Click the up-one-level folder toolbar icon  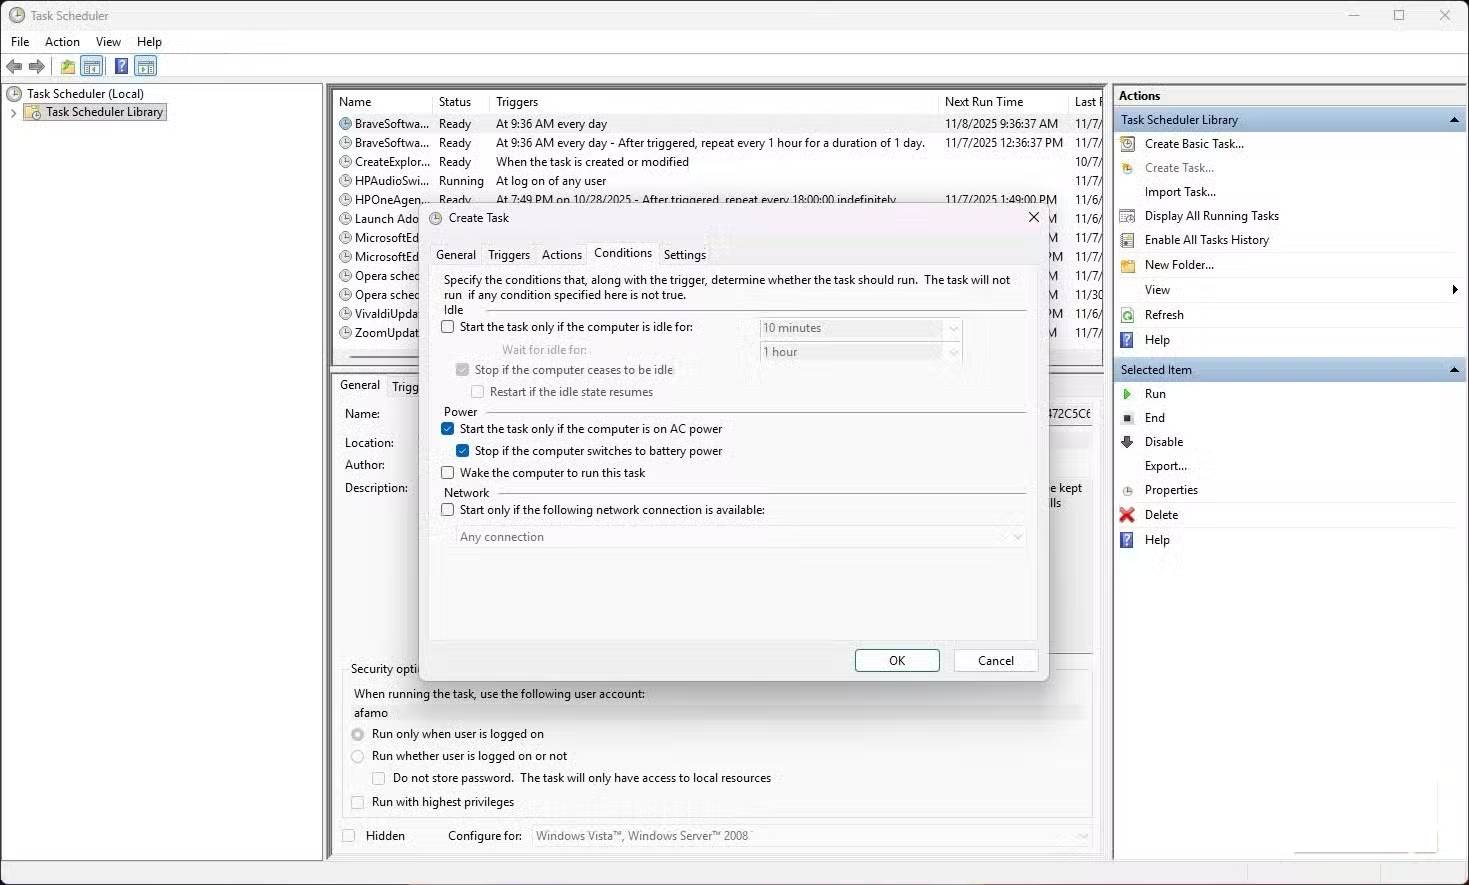[x=67, y=67]
